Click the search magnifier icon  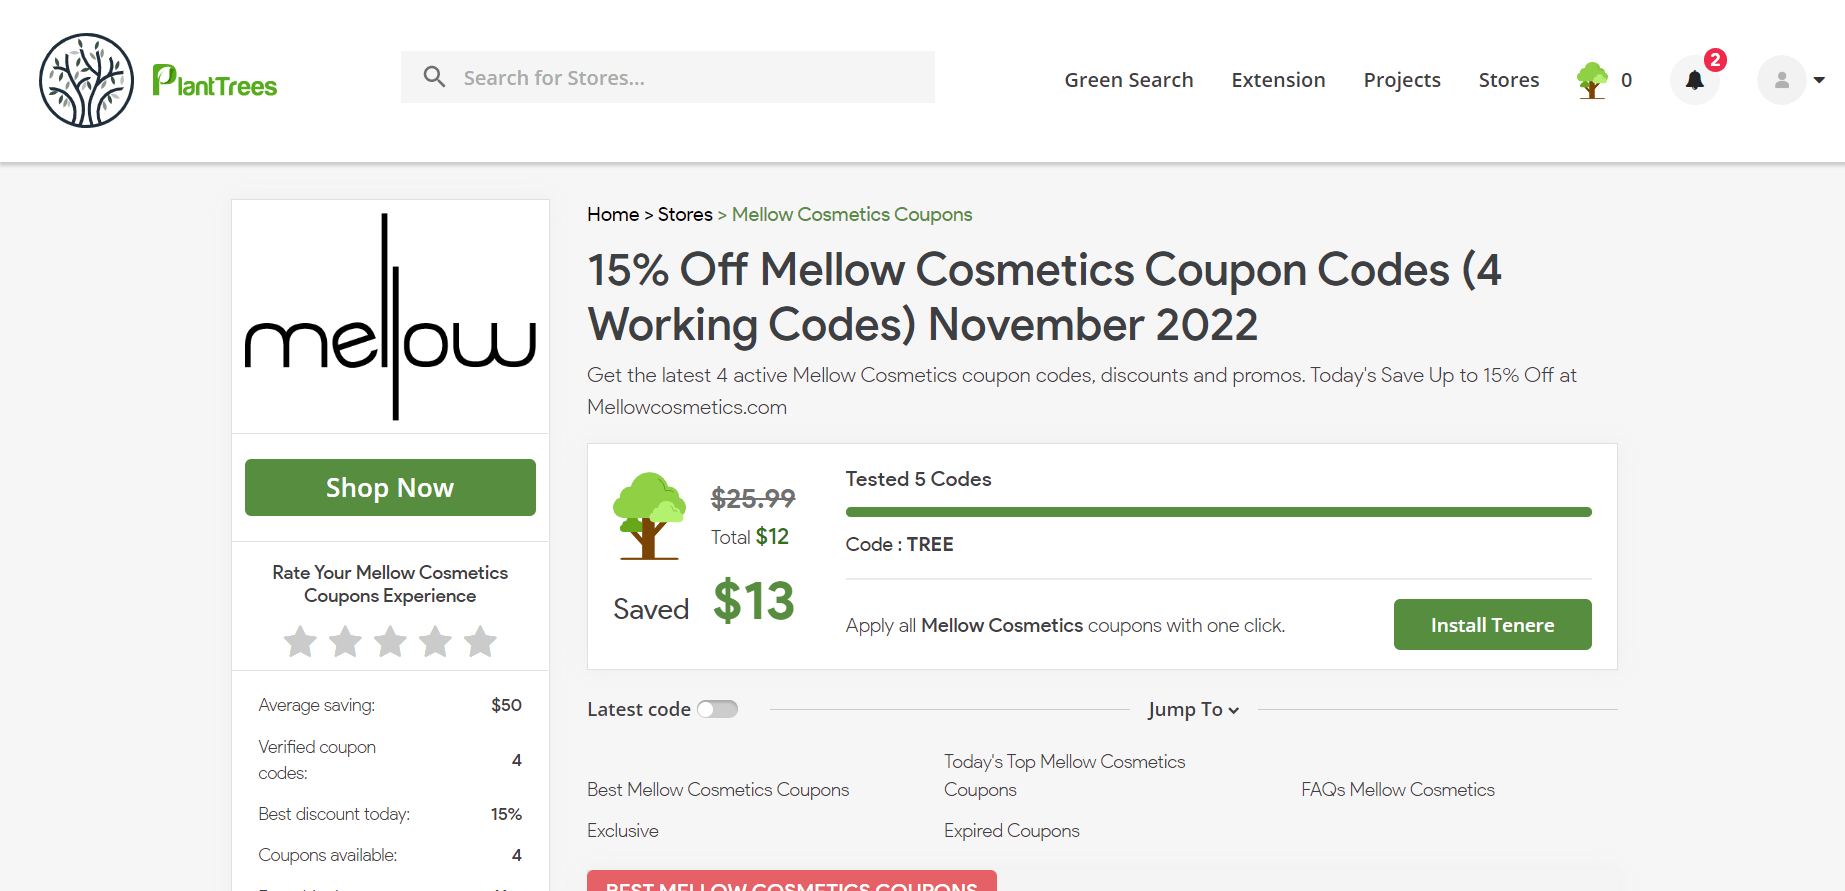coord(434,77)
